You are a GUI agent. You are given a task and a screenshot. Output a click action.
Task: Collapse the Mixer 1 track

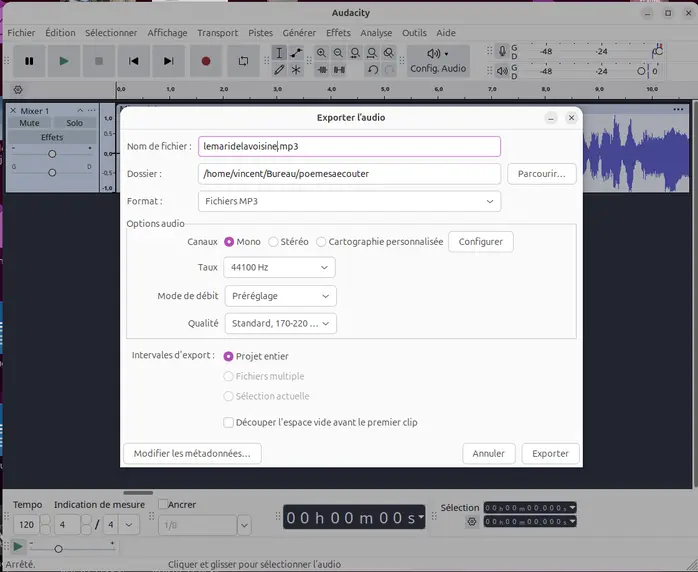tap(80, 110)
